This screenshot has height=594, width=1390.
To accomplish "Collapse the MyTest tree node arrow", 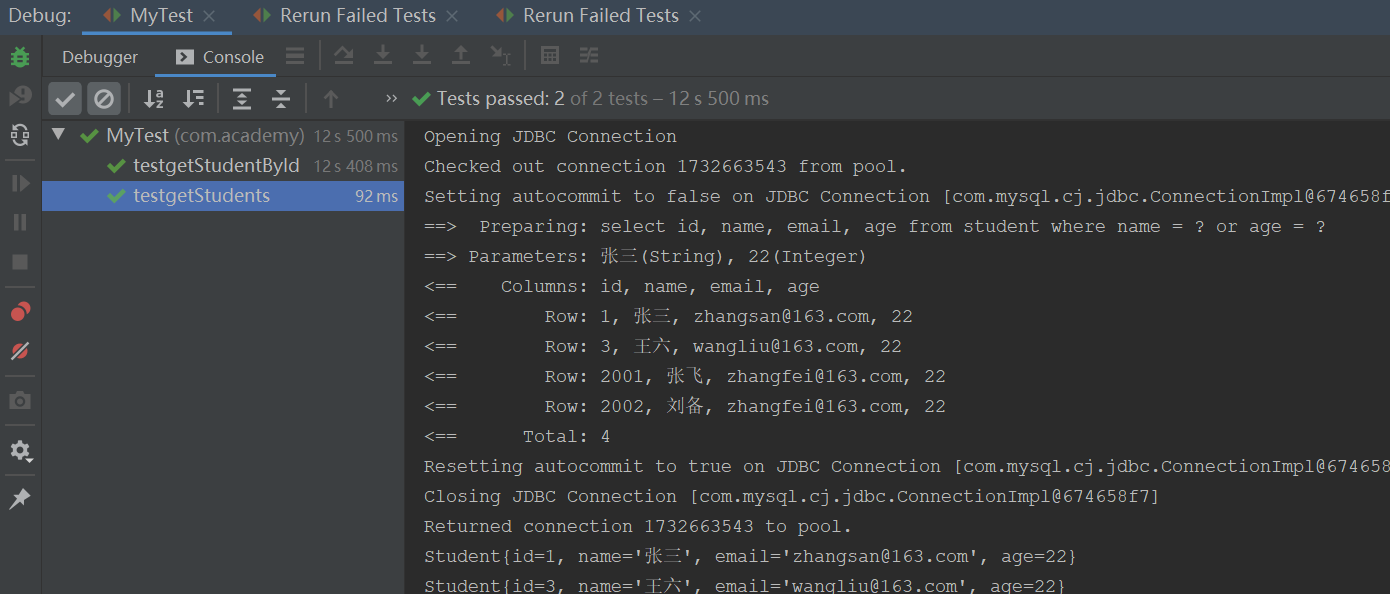I will point(59,135).
